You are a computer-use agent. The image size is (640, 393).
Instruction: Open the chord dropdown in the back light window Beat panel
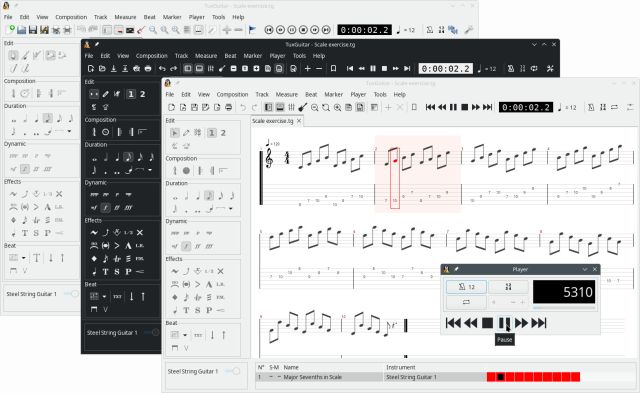point(24,258)
